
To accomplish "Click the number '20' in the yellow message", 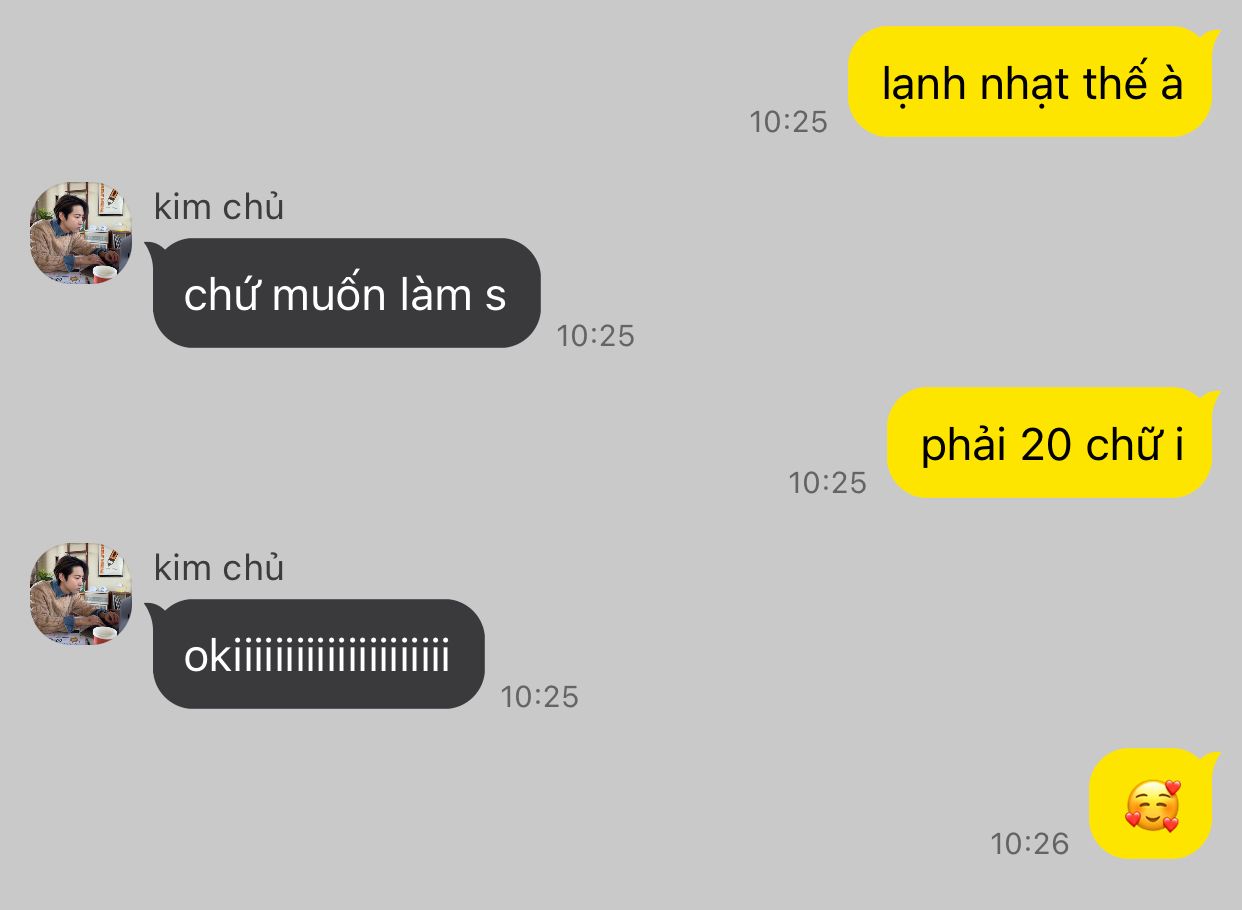I will [1046, 445].
